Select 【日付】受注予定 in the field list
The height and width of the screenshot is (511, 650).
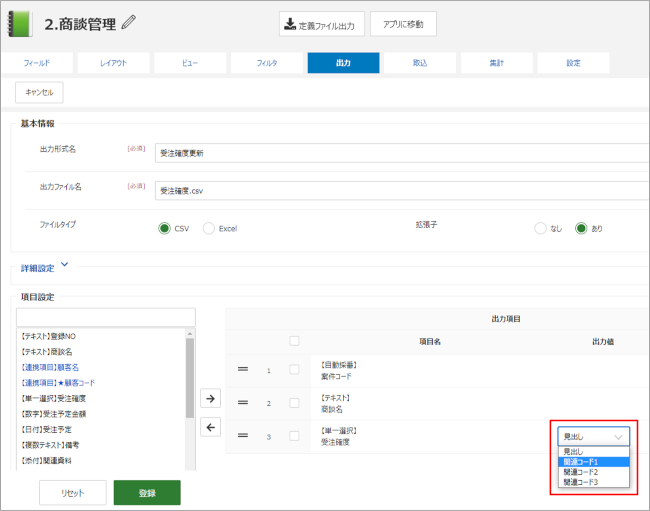pos(46,429)
